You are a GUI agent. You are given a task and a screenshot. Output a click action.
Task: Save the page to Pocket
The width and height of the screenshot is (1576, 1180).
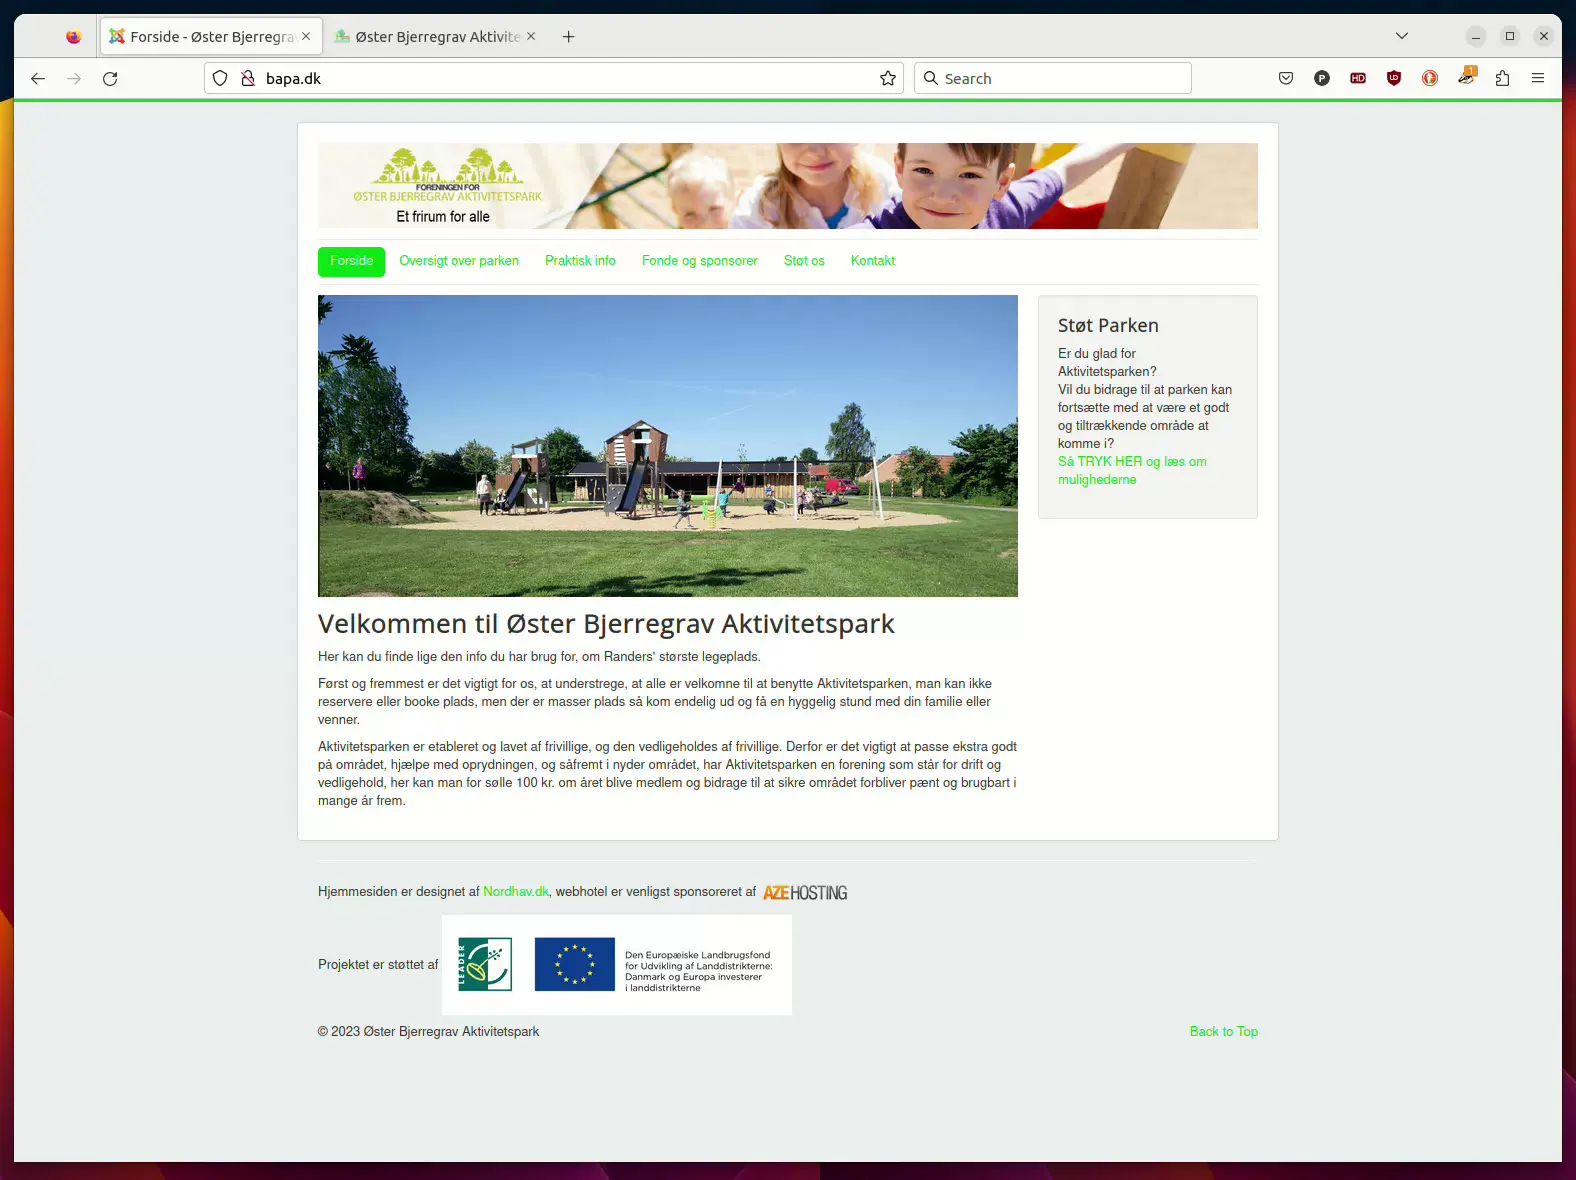[x=1286, y=78]
